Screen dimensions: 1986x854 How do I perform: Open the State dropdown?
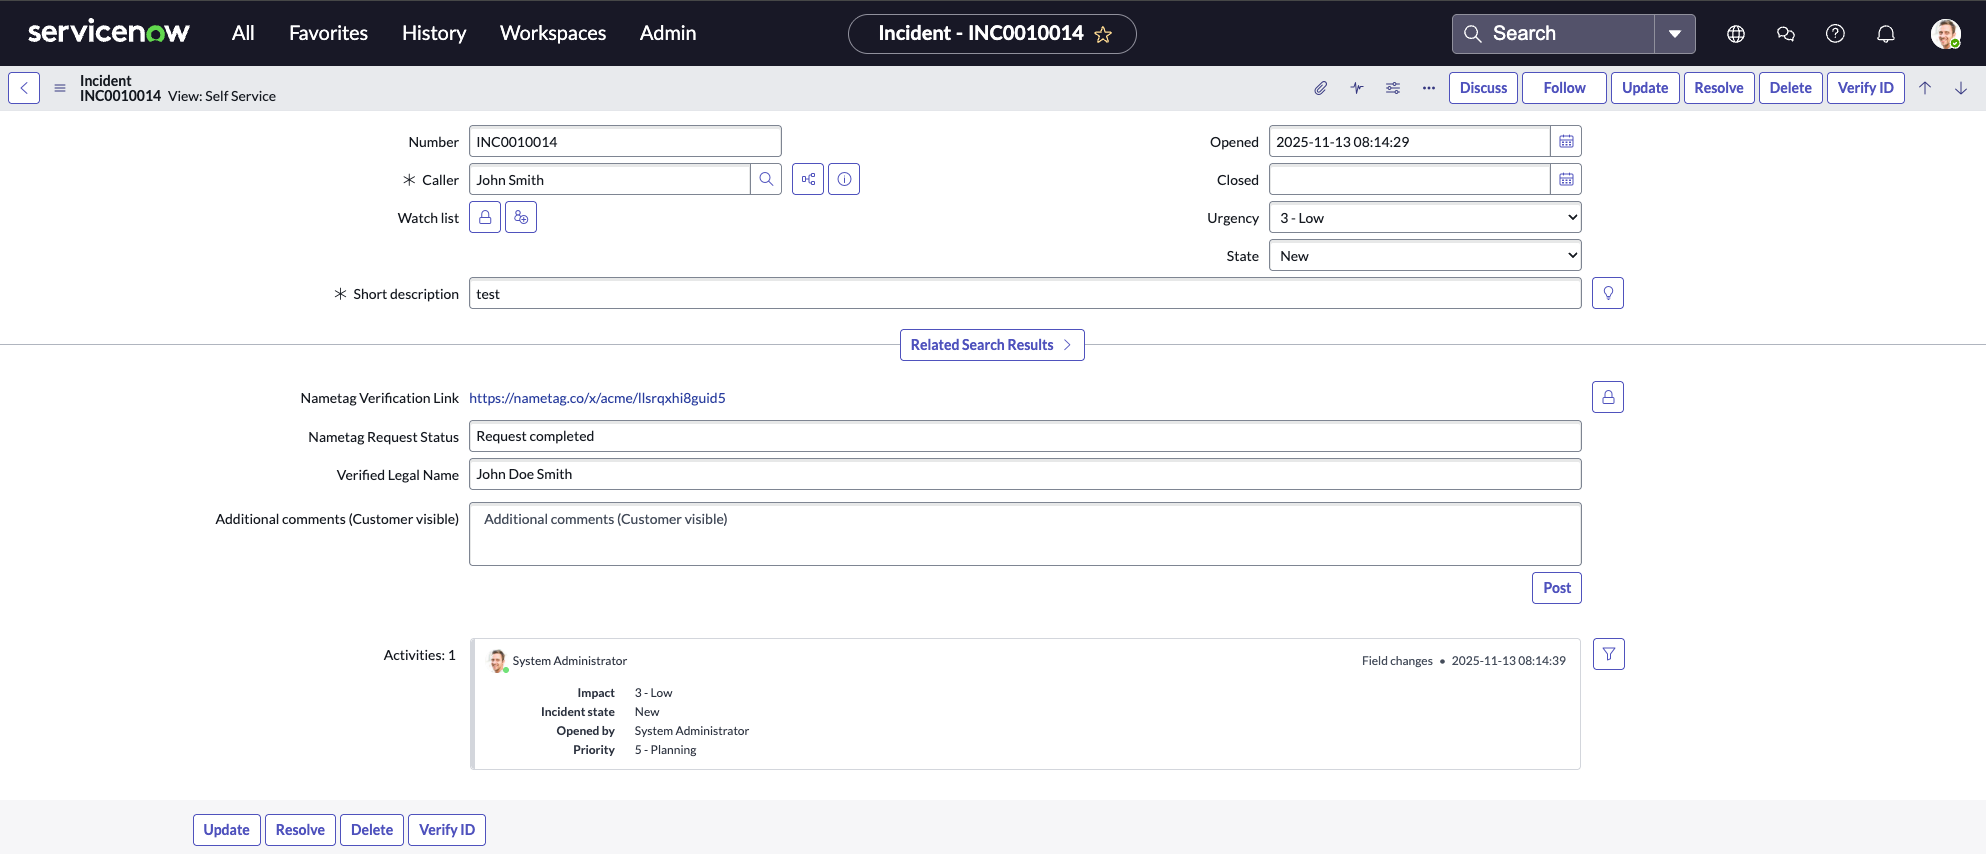pyautogui.click(x=1424, y=256)
